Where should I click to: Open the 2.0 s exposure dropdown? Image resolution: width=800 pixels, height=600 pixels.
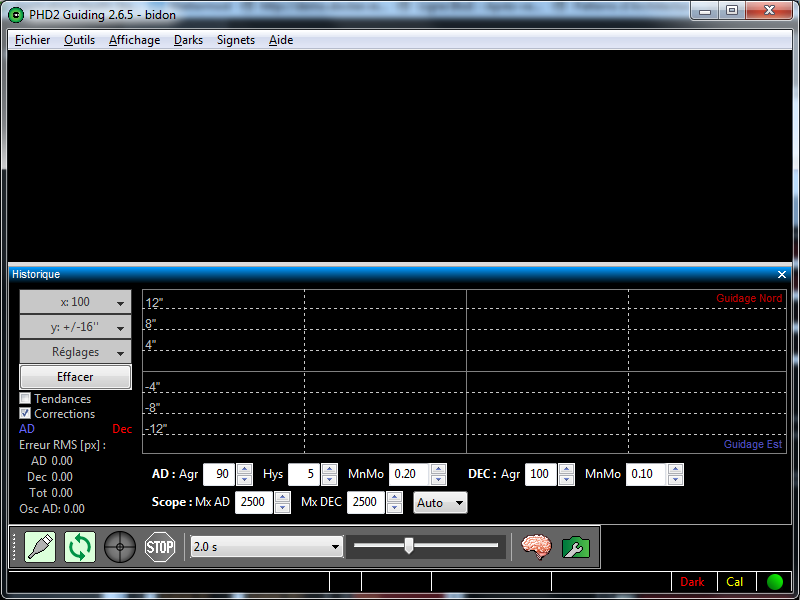[x=266, y=547]
